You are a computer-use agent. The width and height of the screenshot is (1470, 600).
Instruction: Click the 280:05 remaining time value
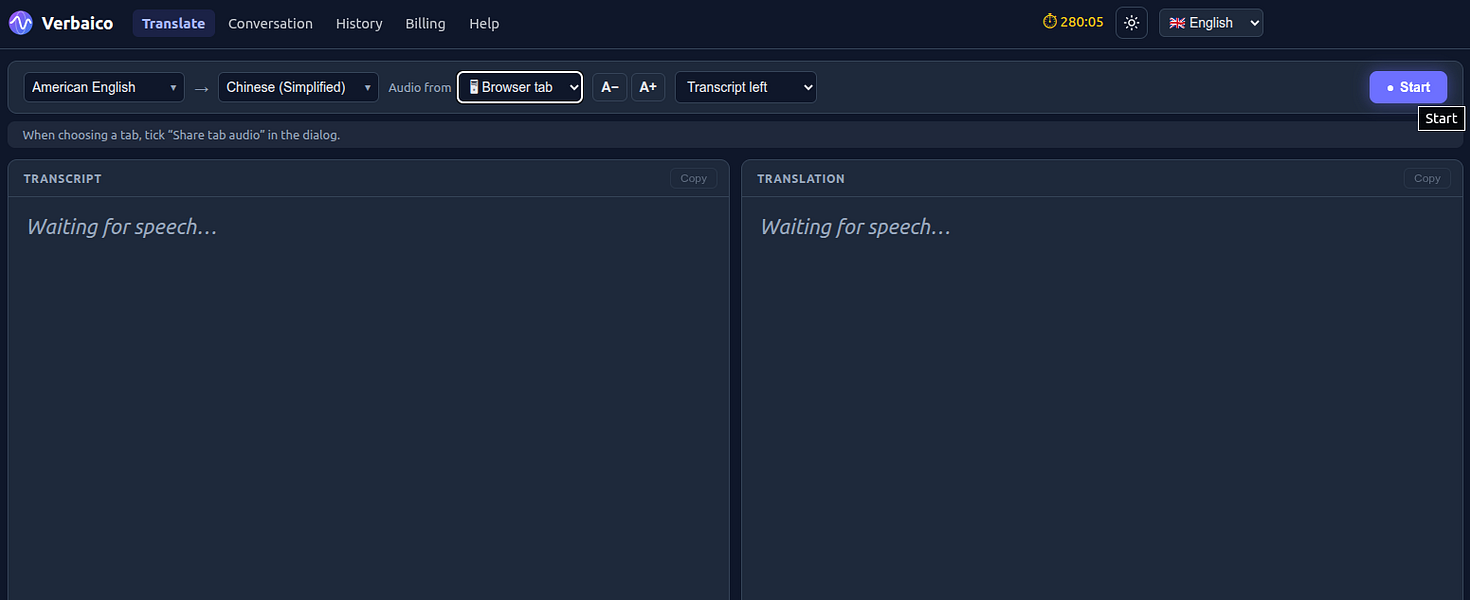(x=1082, y=22)
